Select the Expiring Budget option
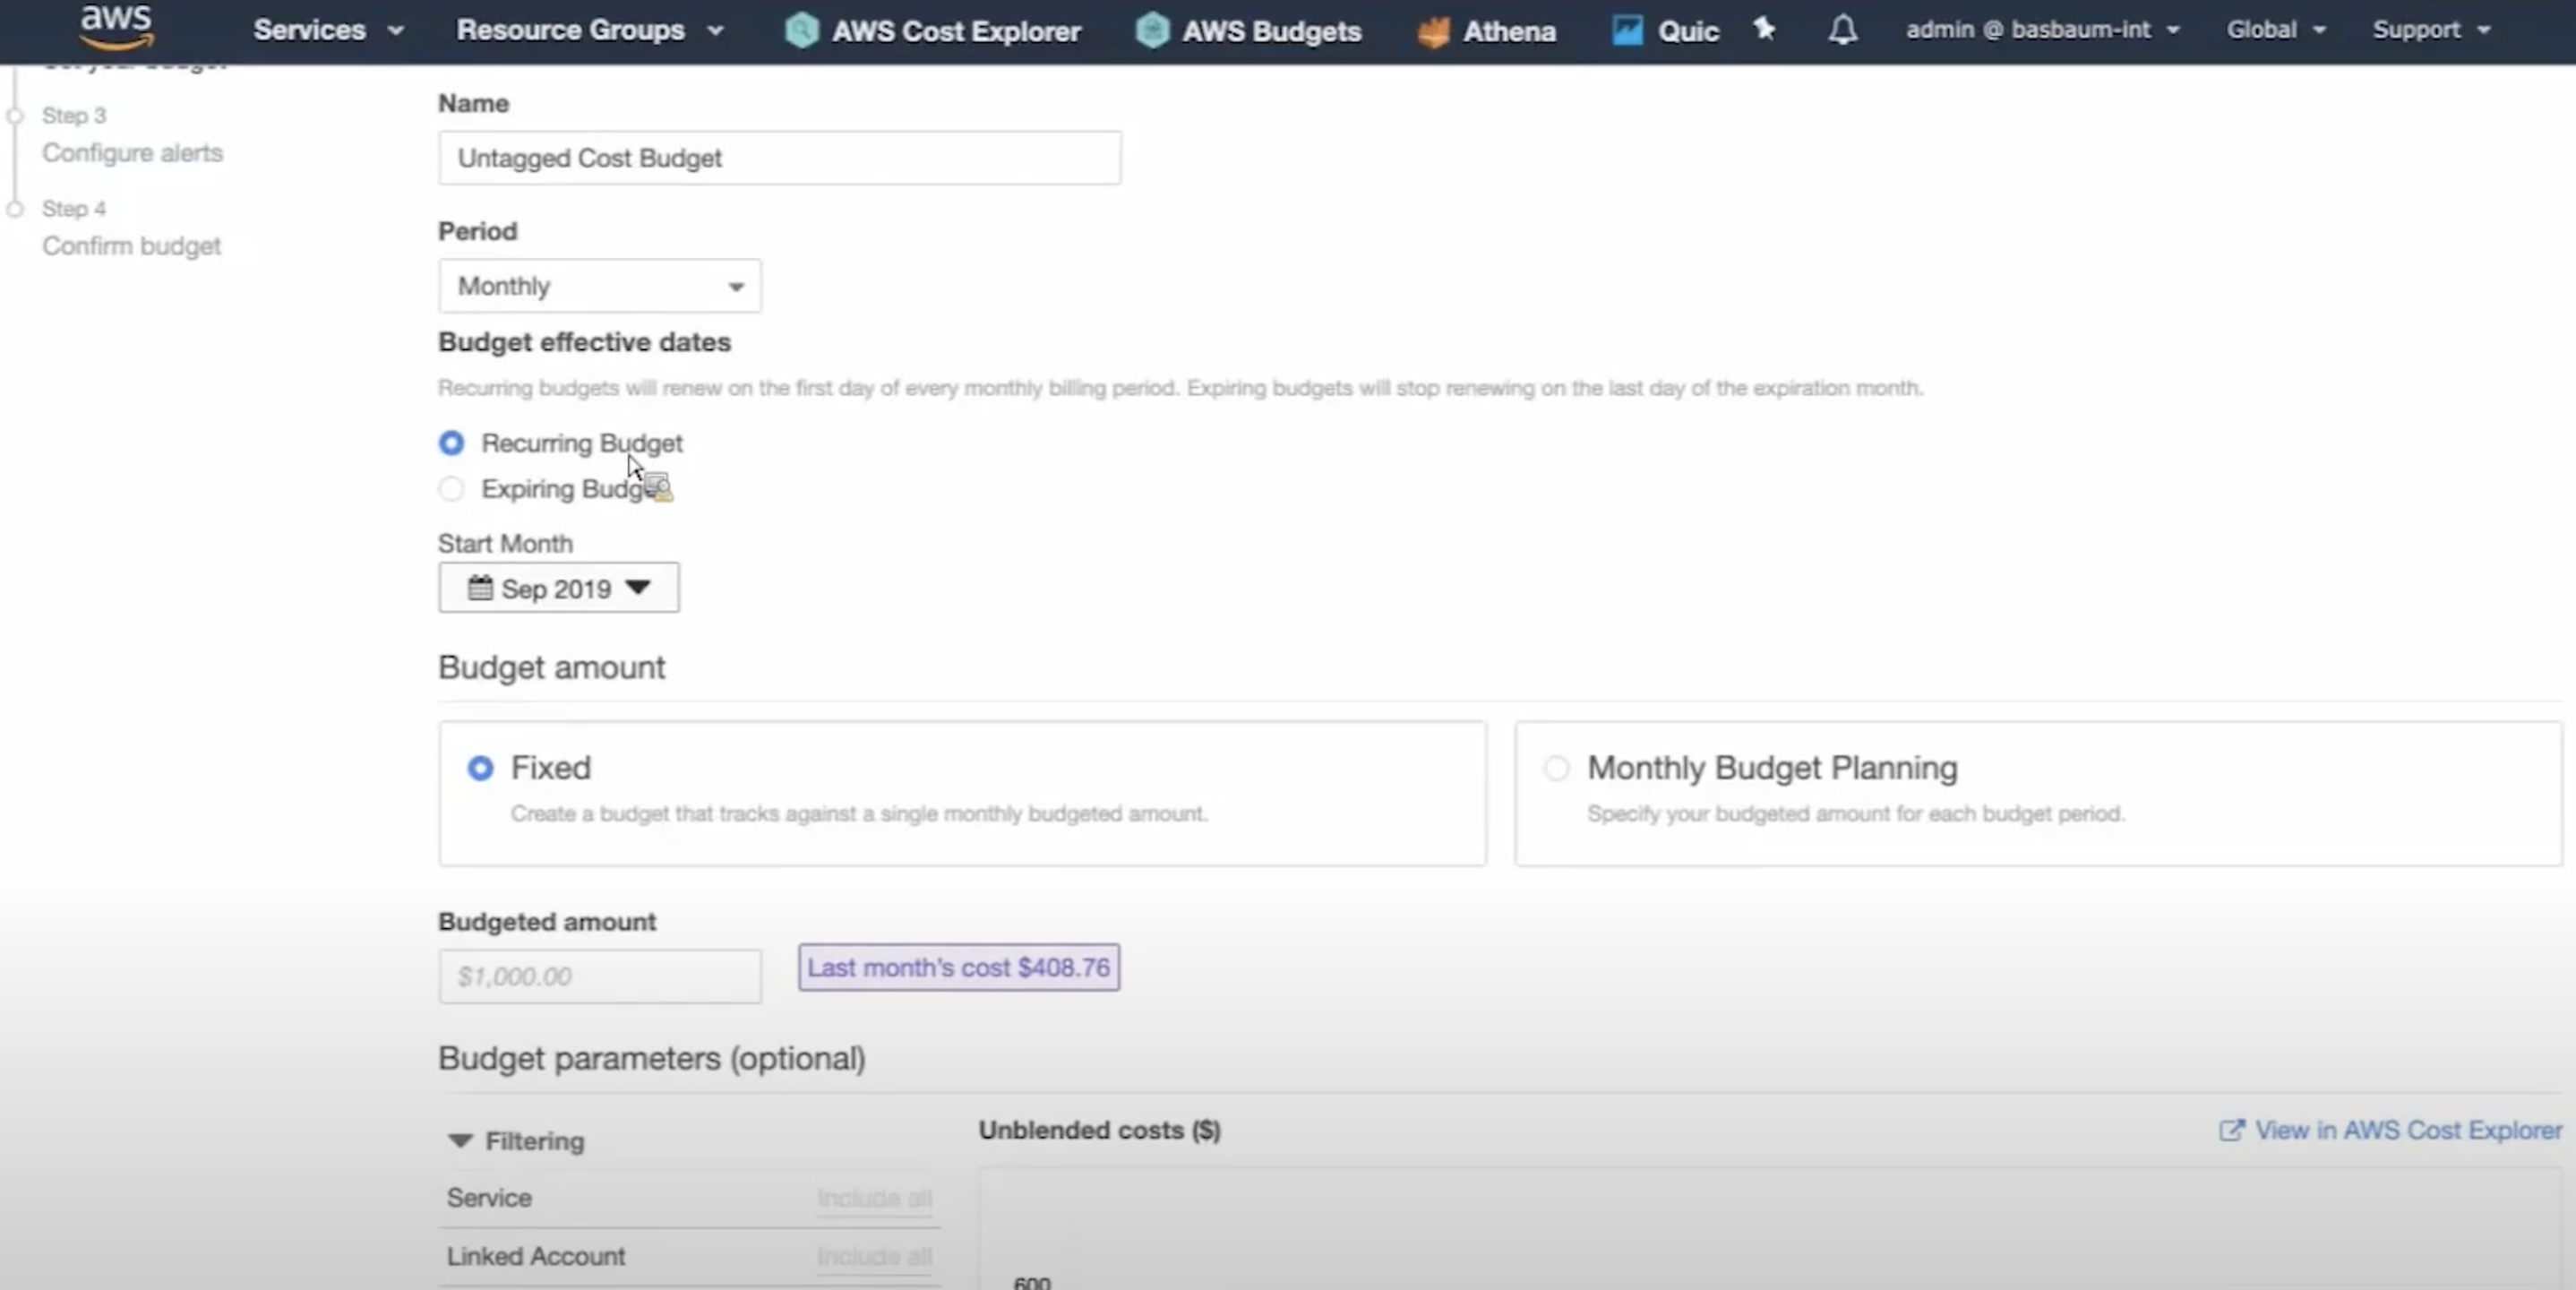2576x1290 pixels. click(452, 489)
